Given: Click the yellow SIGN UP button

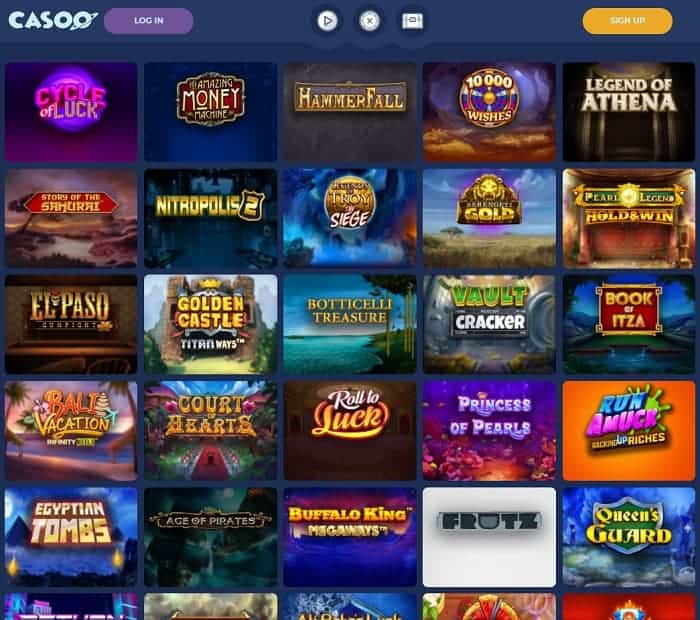Looking at the screenshot, I should pos(627,21).
